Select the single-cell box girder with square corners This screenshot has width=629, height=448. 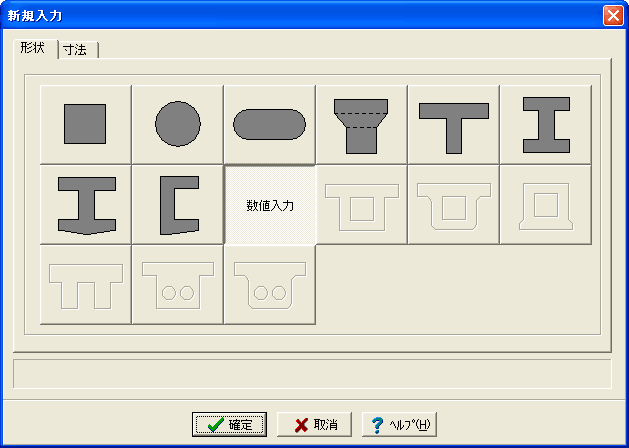pos(361,205)
